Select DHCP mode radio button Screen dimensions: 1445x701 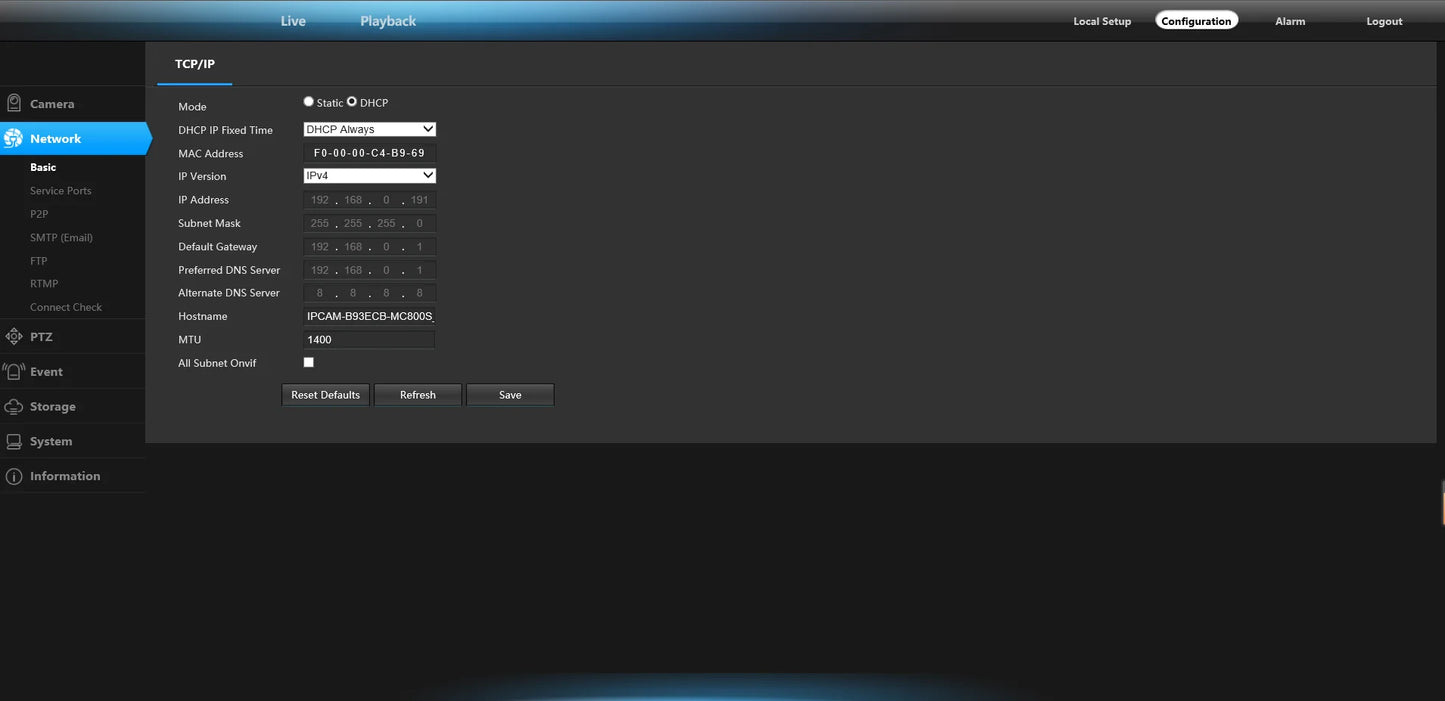point(352,102)
